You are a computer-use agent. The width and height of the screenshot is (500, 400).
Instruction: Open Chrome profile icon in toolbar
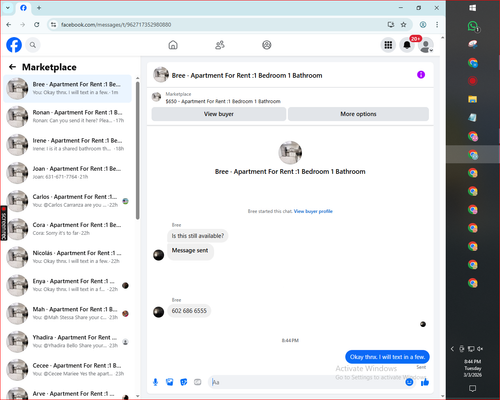pyautogui.click(x=423, y=24)
